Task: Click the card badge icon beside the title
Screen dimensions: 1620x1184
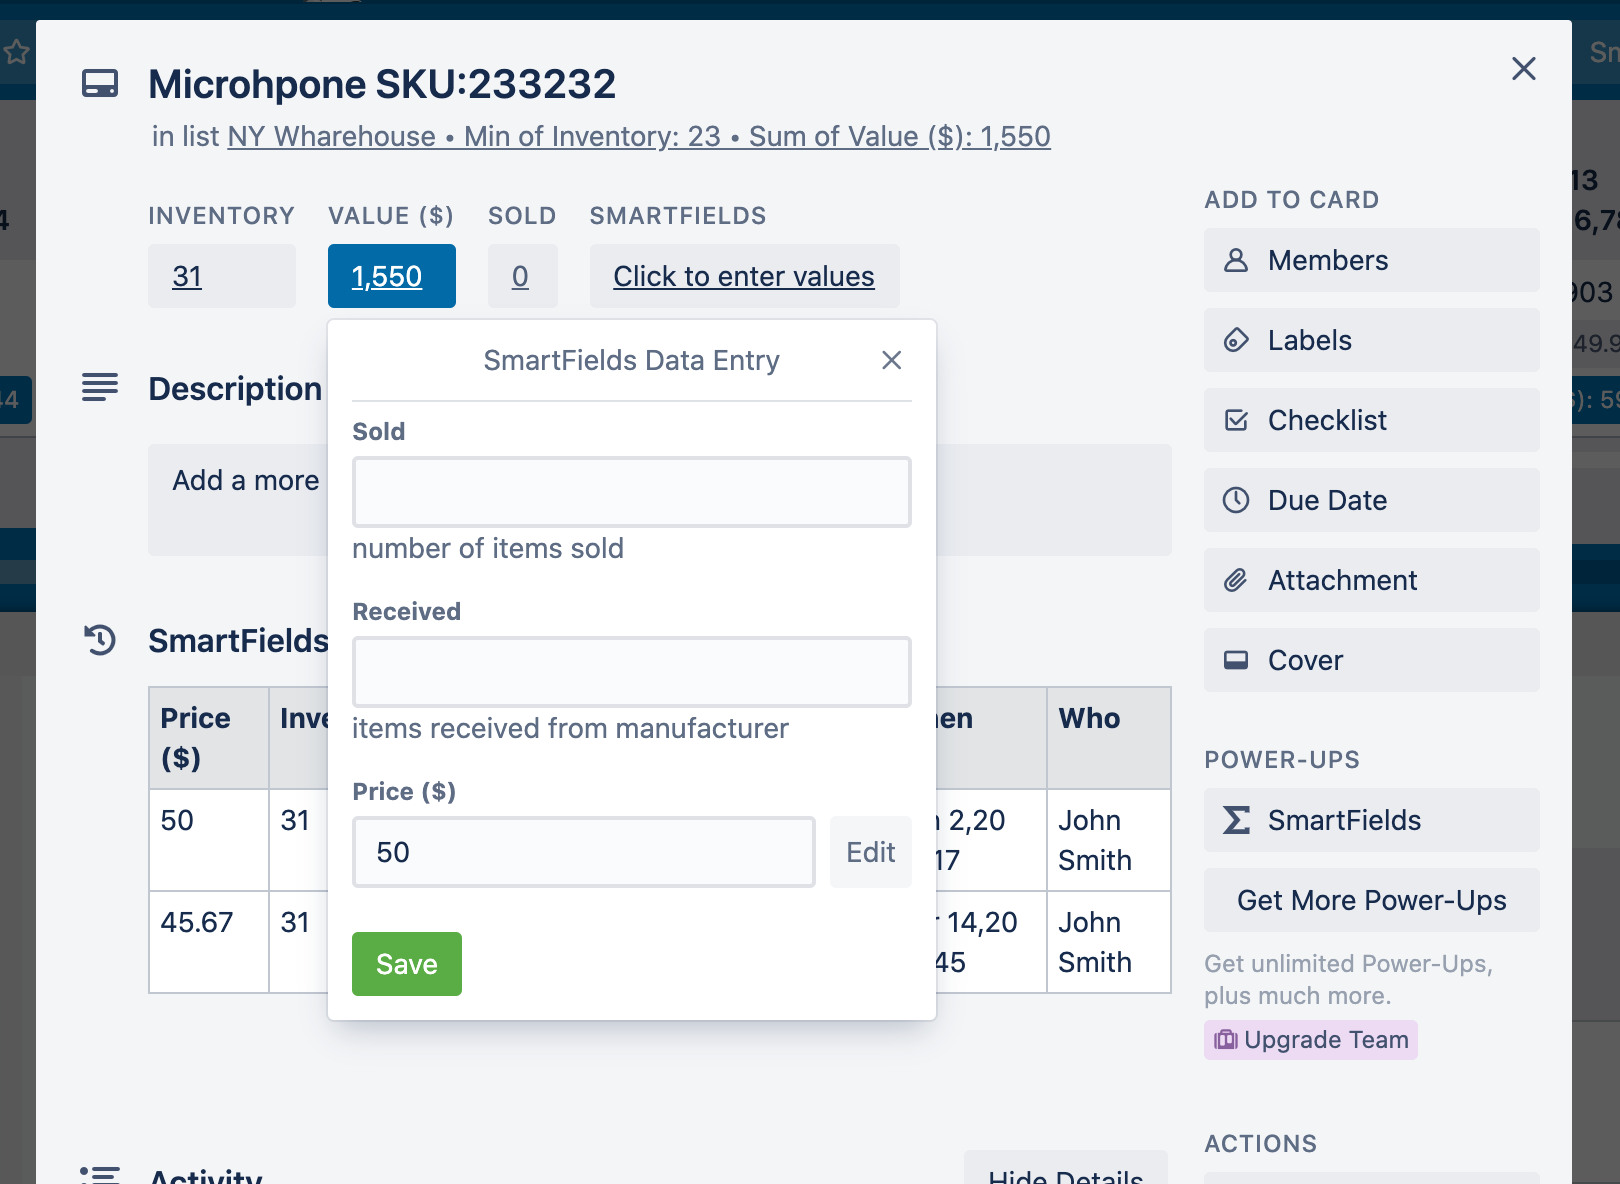Action: (x=99, y=83)
